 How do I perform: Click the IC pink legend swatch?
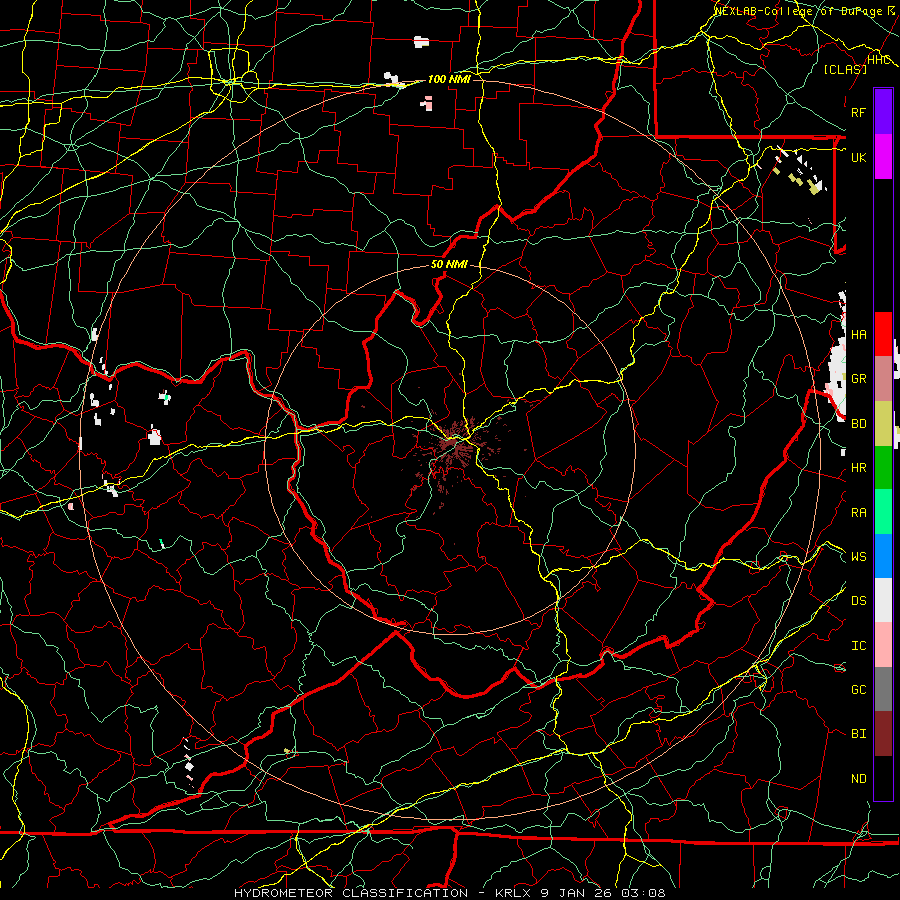click(883, 645)
